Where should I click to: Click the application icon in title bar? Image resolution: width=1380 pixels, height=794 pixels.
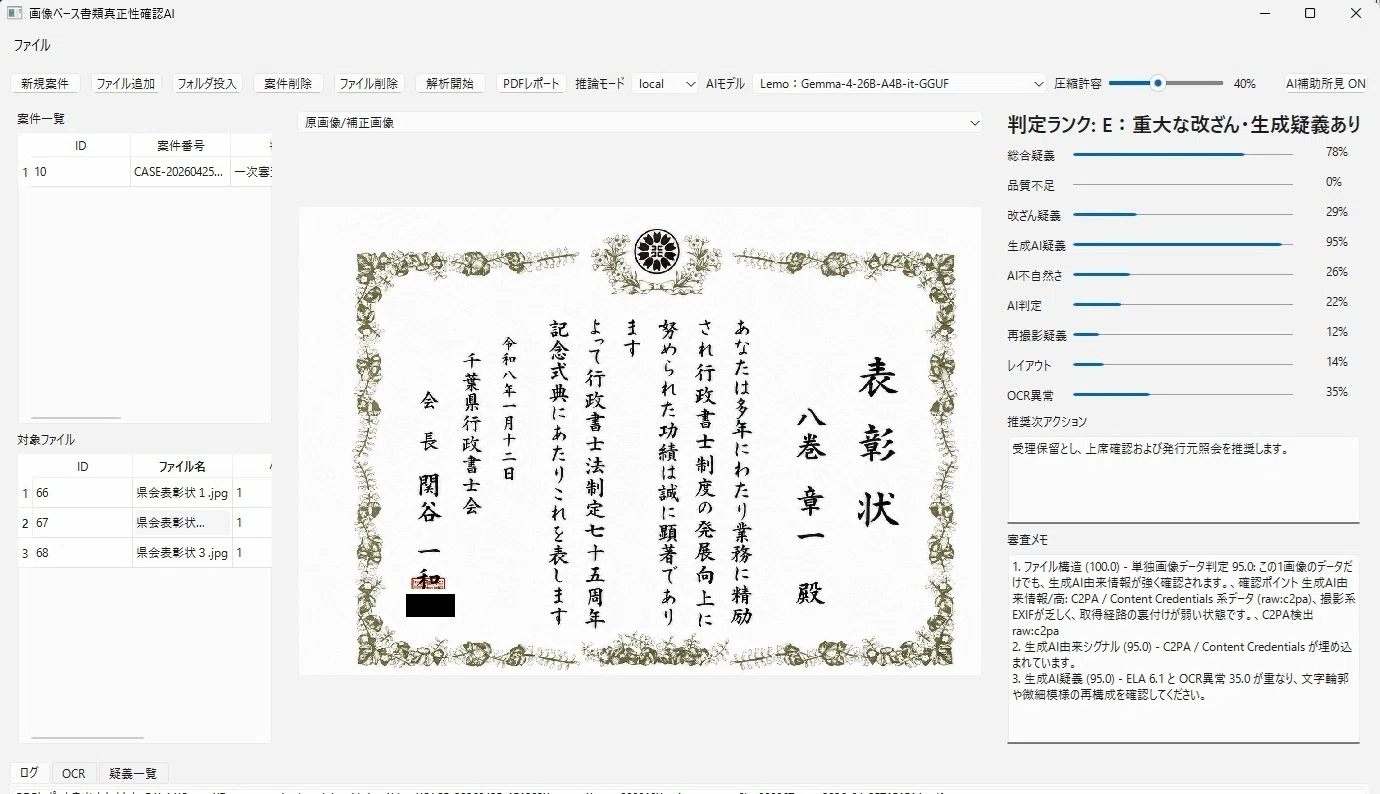[15, 13]
